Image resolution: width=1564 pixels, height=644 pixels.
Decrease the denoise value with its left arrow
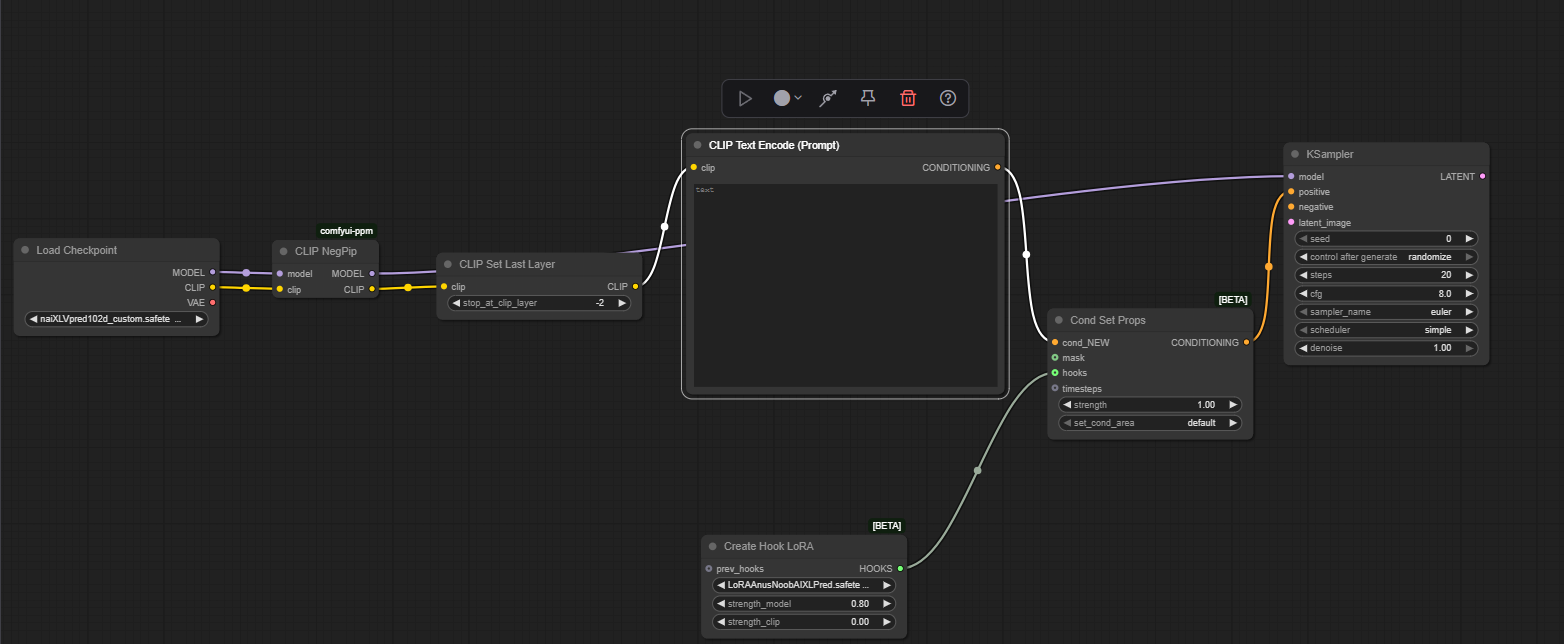click(1304, 348)
